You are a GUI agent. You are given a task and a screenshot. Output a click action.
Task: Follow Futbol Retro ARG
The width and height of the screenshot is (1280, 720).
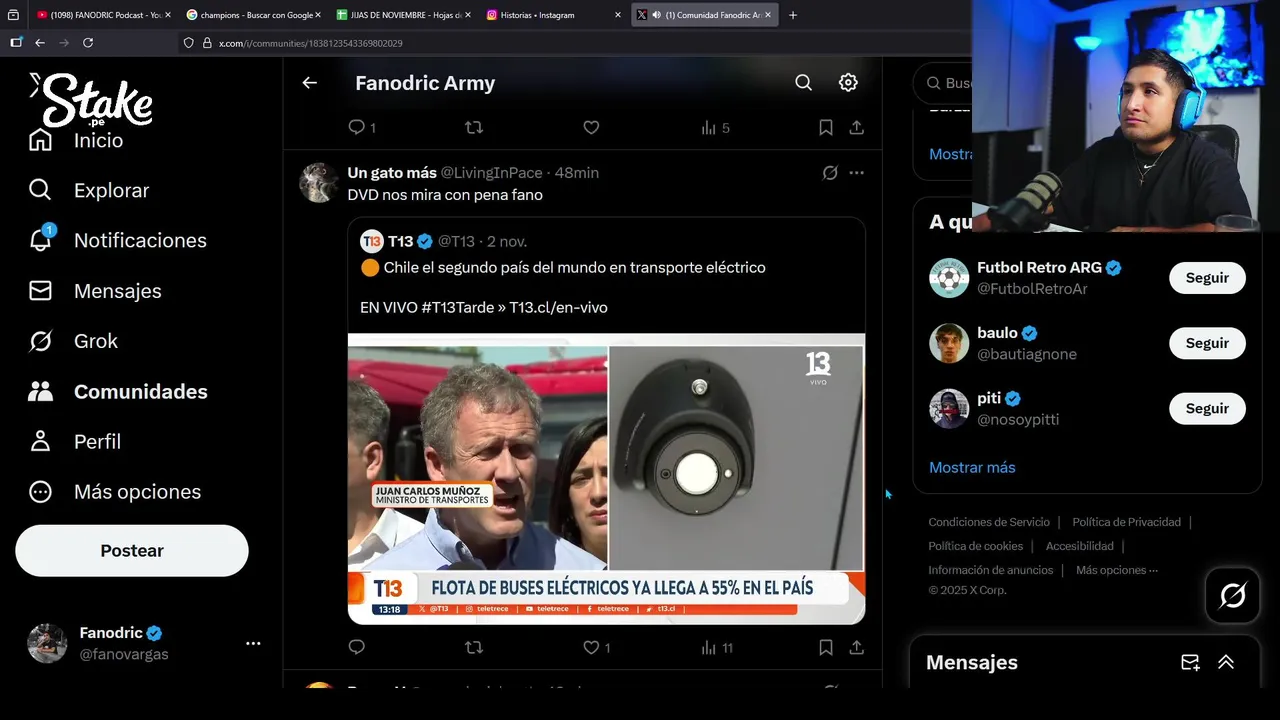click(x=1207, y=278)
